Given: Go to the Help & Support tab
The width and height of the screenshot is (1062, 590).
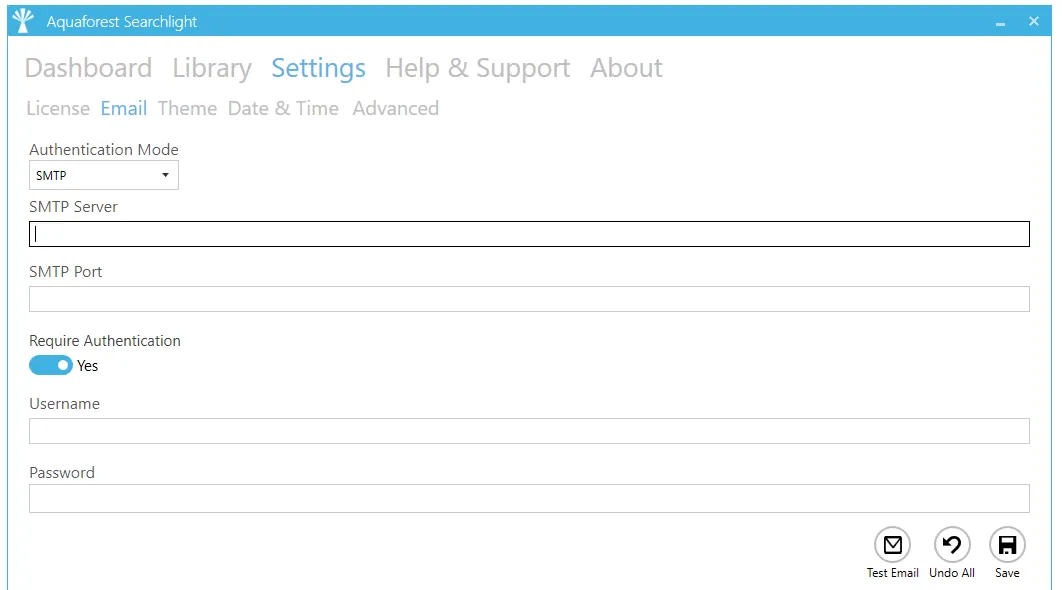Looking at the screenshot, I should click(477, 68).
